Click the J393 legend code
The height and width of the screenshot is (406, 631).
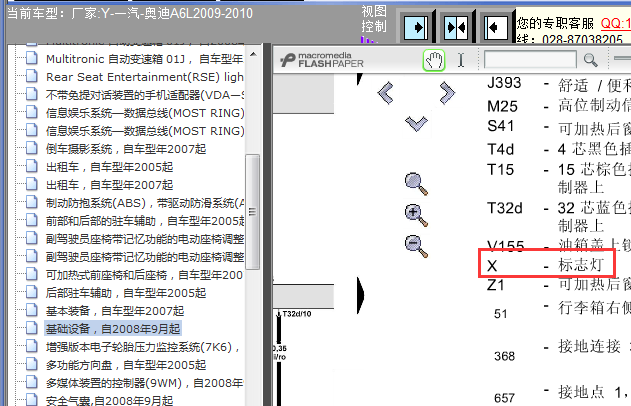click(x=504, y=83)
